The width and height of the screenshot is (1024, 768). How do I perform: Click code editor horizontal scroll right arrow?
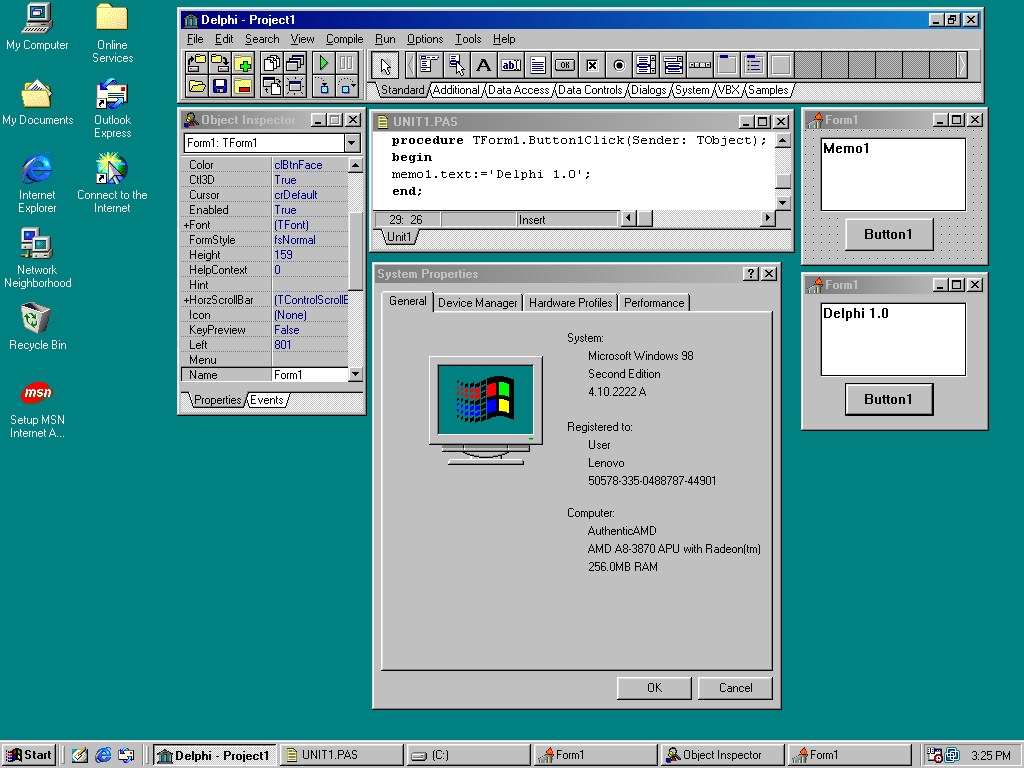click(x=767, y=218)
